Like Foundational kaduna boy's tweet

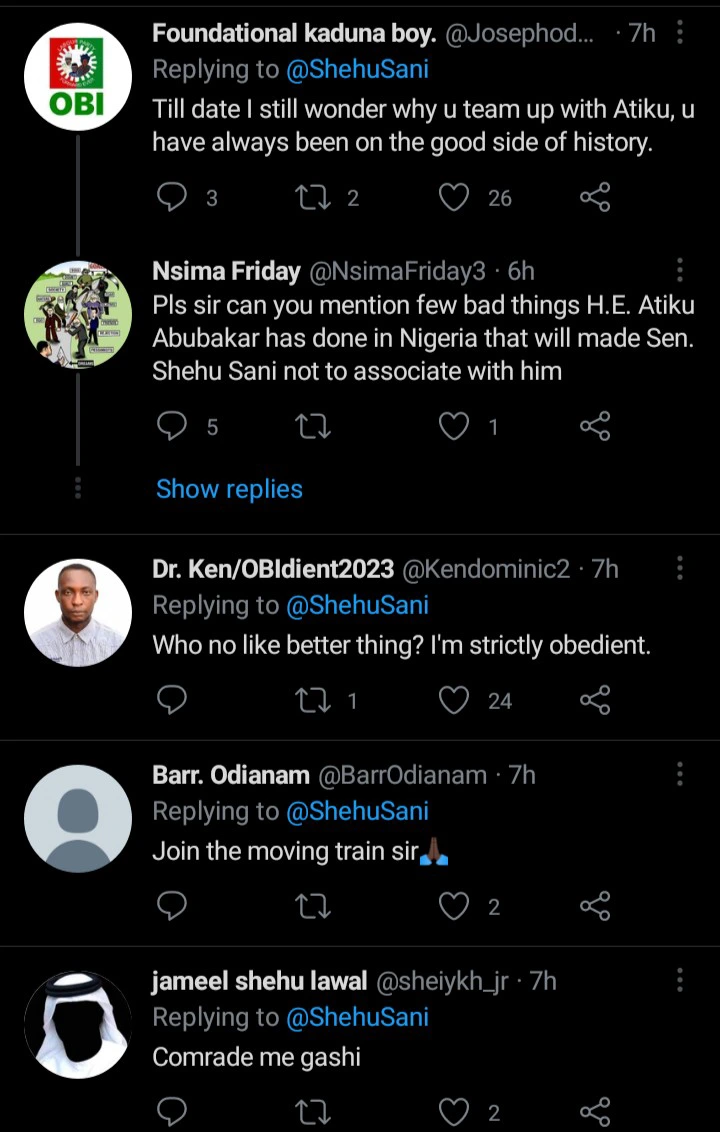[x=455, y=198]
